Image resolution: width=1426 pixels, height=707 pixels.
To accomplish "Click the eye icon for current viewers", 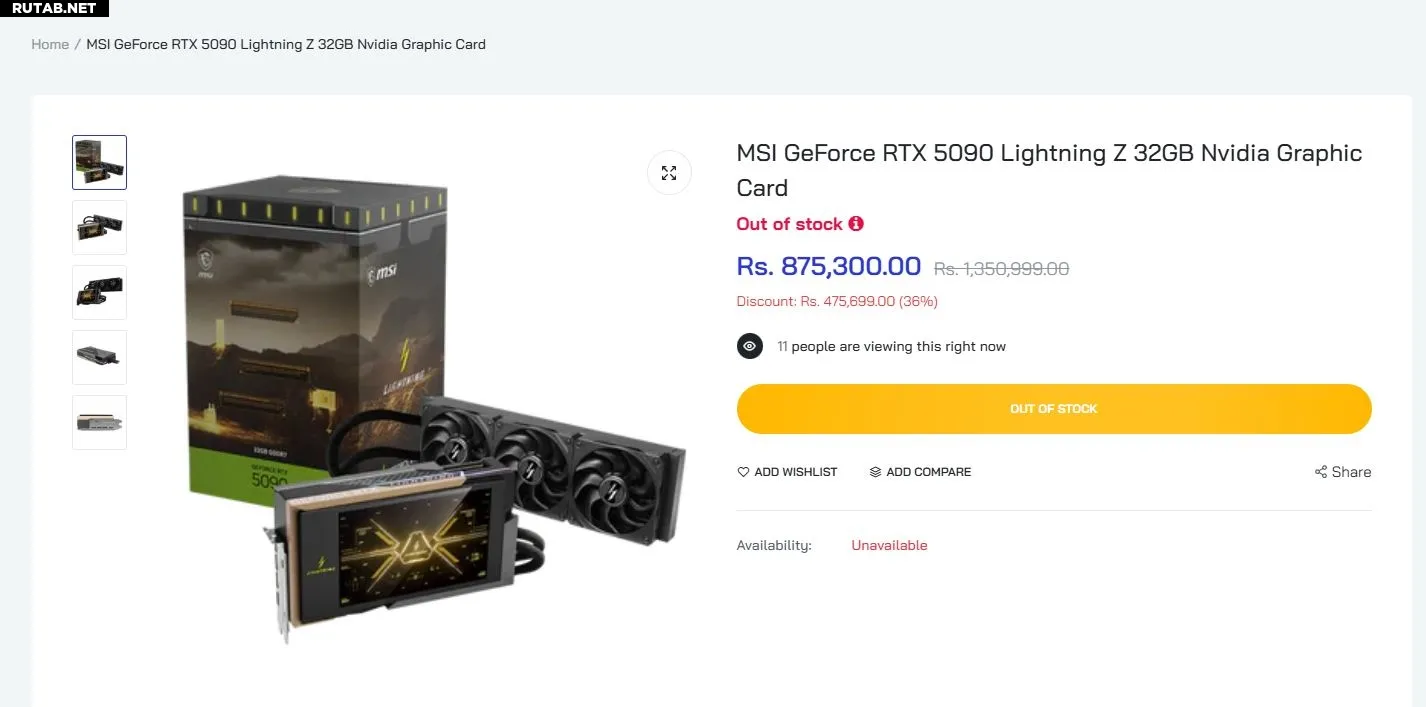I will click(750, 347).
